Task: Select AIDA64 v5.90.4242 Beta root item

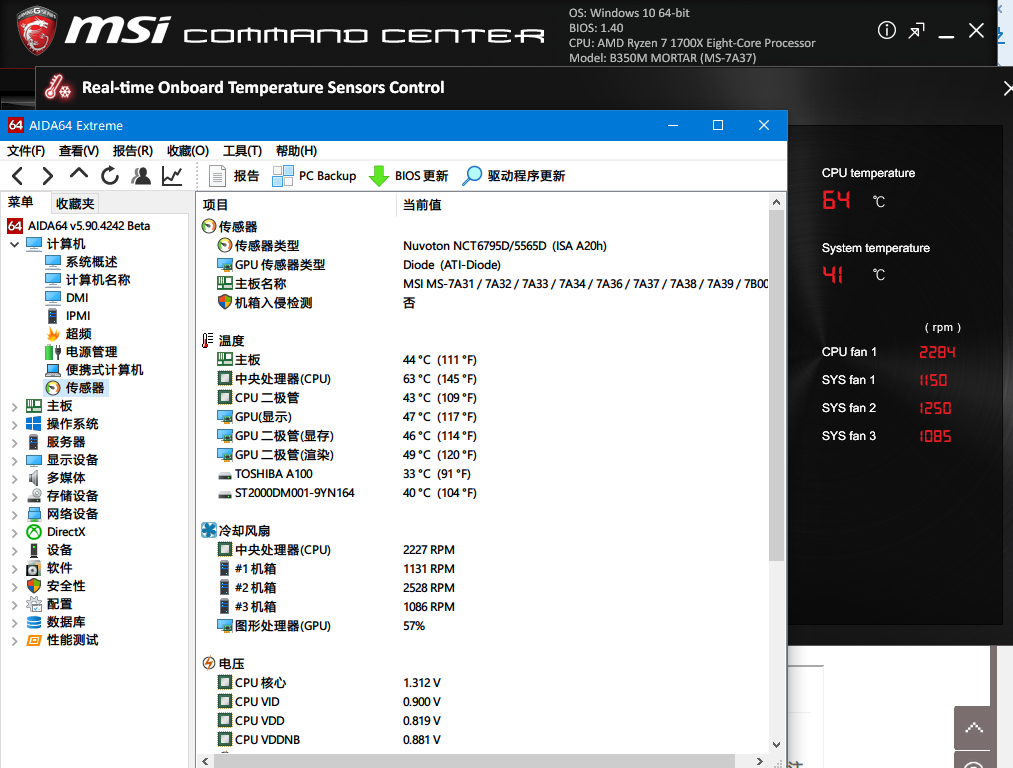Action: point(79,226)
